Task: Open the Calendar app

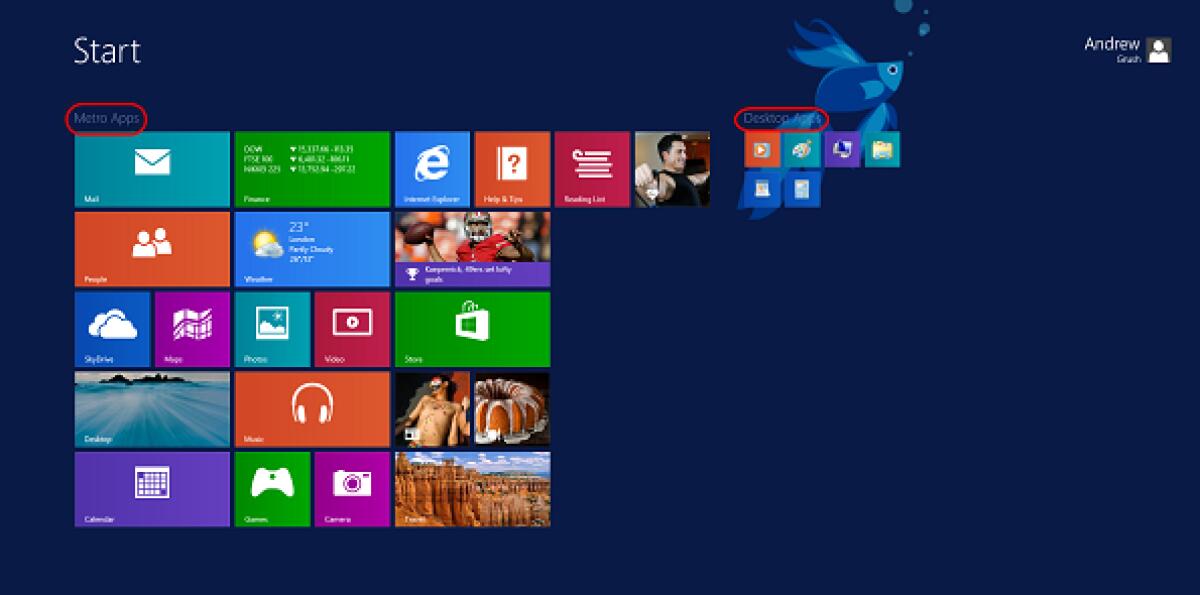Action: click(150, 488)
